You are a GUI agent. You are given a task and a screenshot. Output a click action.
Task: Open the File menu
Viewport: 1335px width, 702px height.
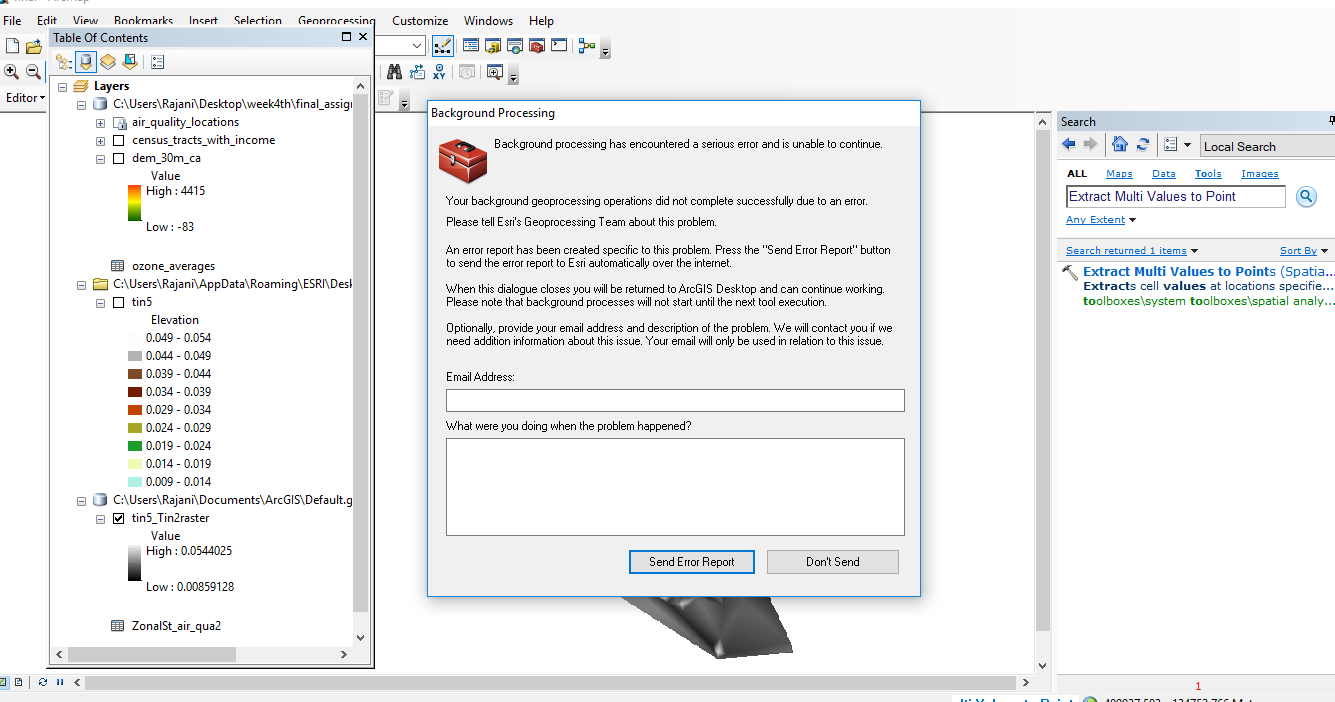12,20
